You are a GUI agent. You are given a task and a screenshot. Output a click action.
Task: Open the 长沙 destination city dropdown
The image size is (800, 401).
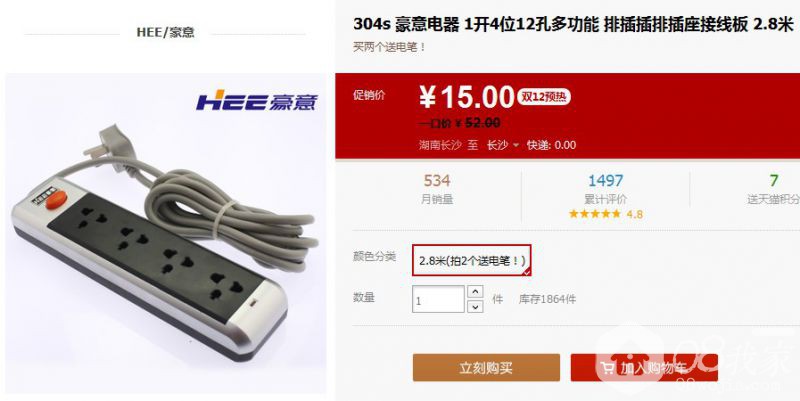click(x=502, y=145)
